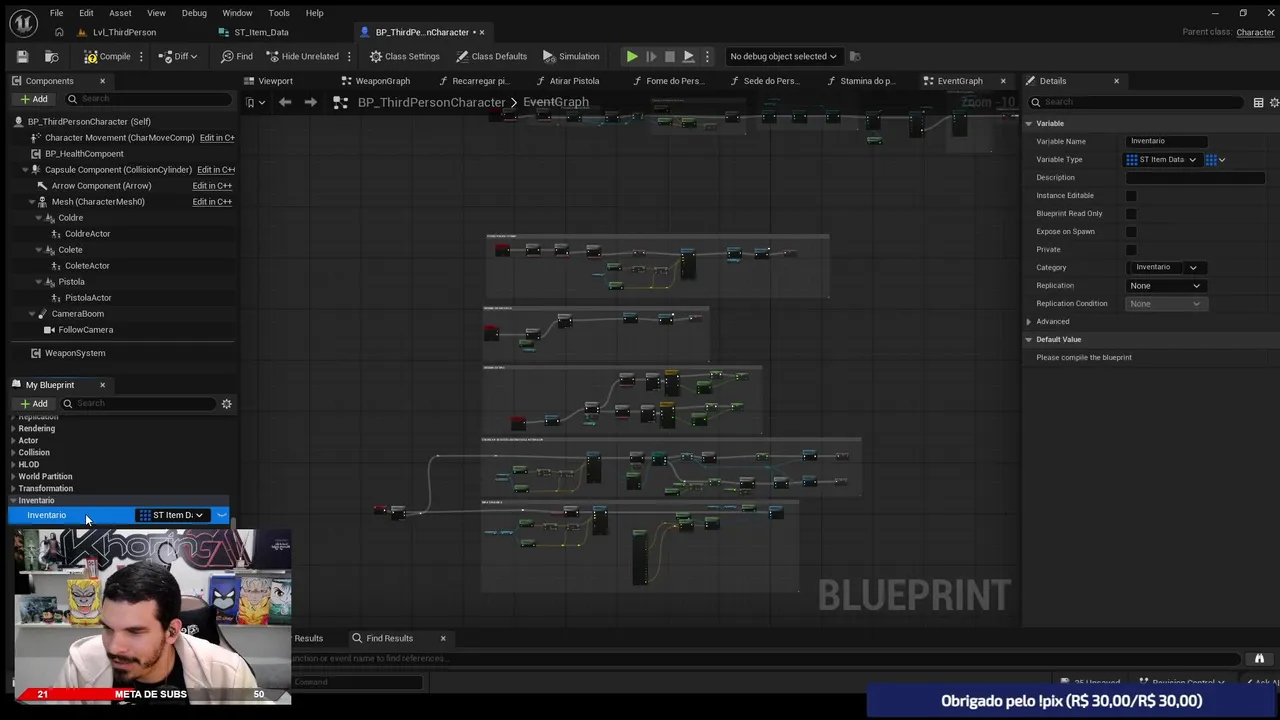Select PistolaActor in the tree

click(88, 298)
